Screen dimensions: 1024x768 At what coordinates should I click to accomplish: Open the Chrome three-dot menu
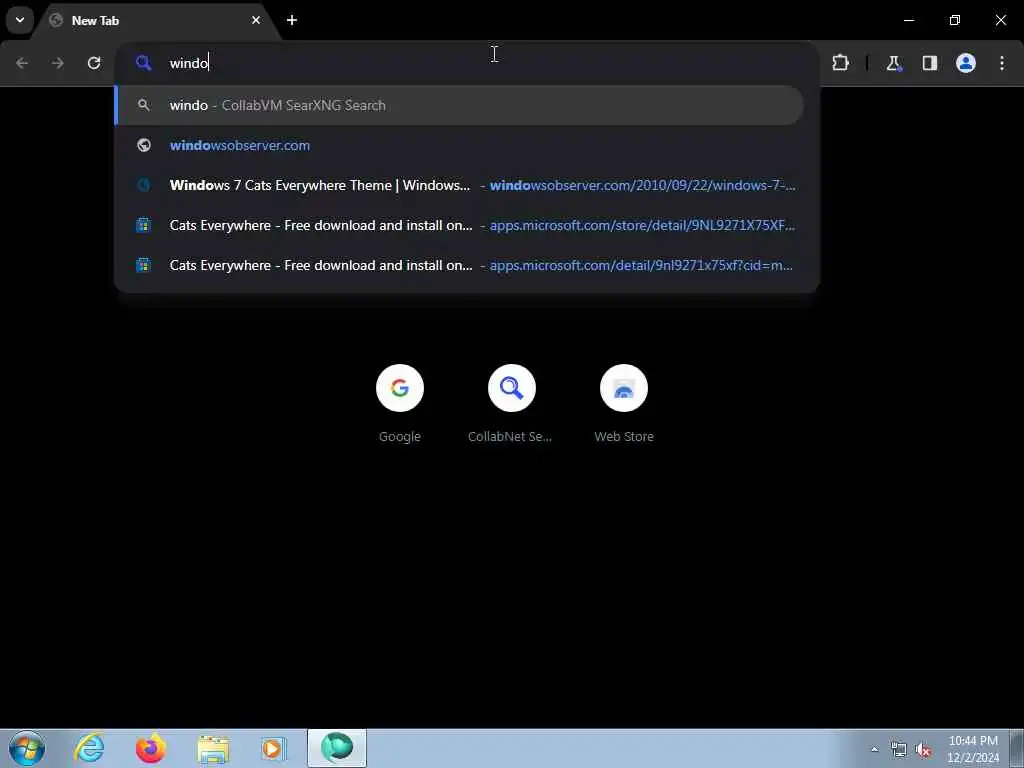pos(1002,63)
